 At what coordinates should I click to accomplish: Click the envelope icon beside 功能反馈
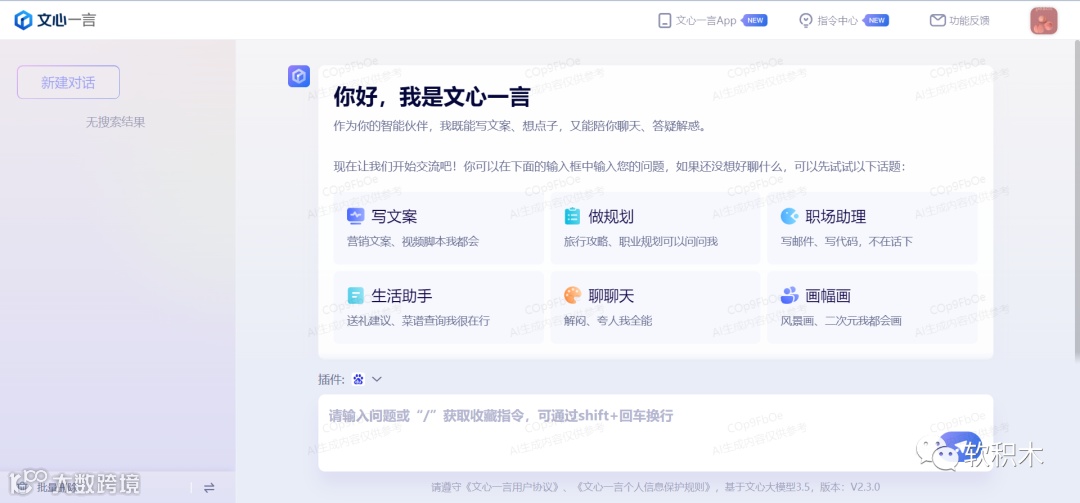(x=937, y=21)
